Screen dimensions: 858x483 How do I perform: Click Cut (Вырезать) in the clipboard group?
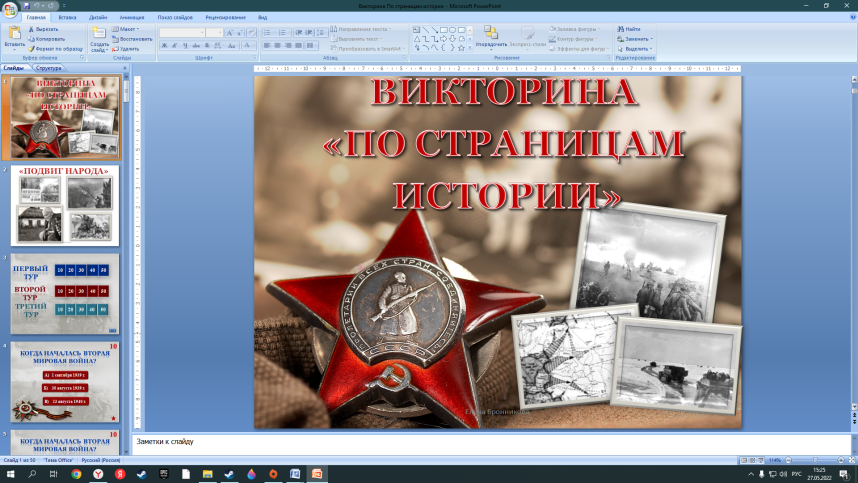coord(43,29)
